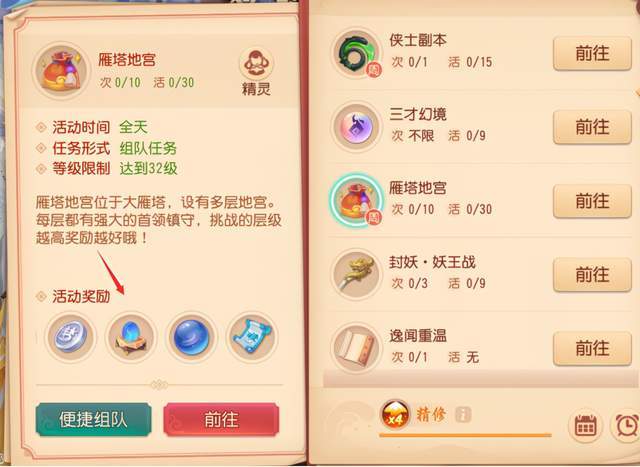Screen dimensions: 640x467
Task: Tap the silver coin reward icon
Action: tap(71, 337)
